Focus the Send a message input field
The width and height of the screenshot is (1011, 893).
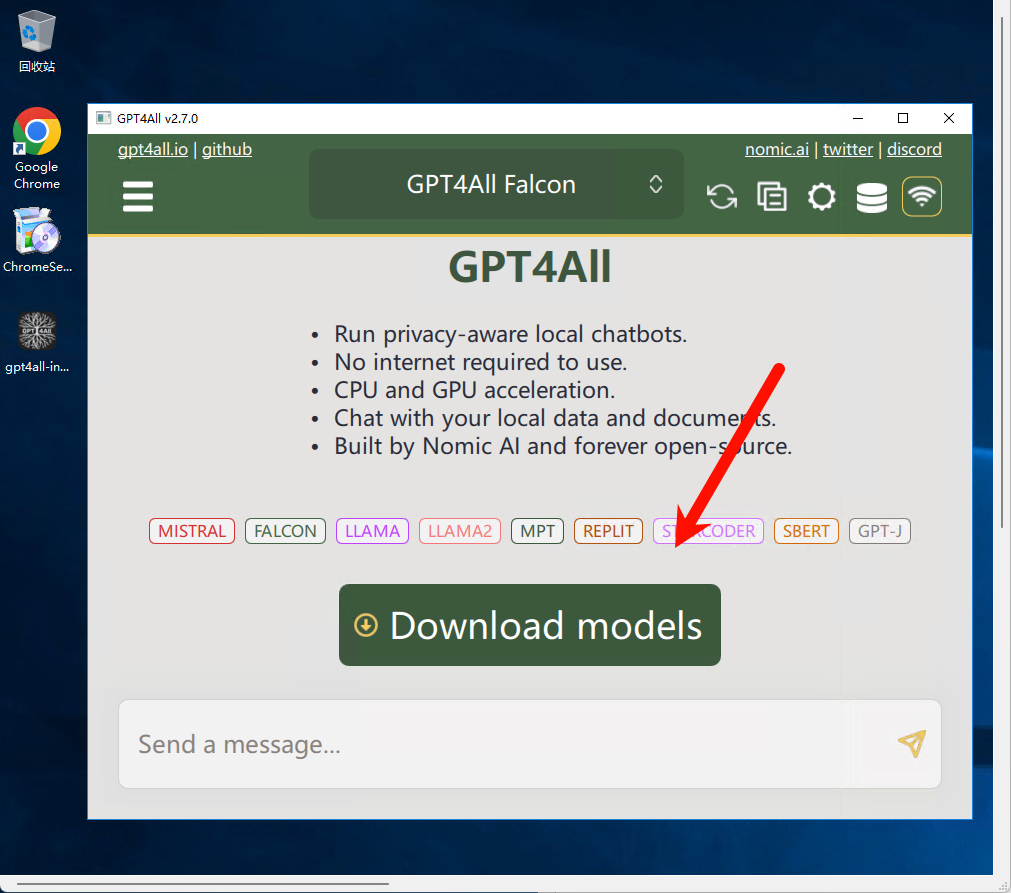click(x=529, y=744)
